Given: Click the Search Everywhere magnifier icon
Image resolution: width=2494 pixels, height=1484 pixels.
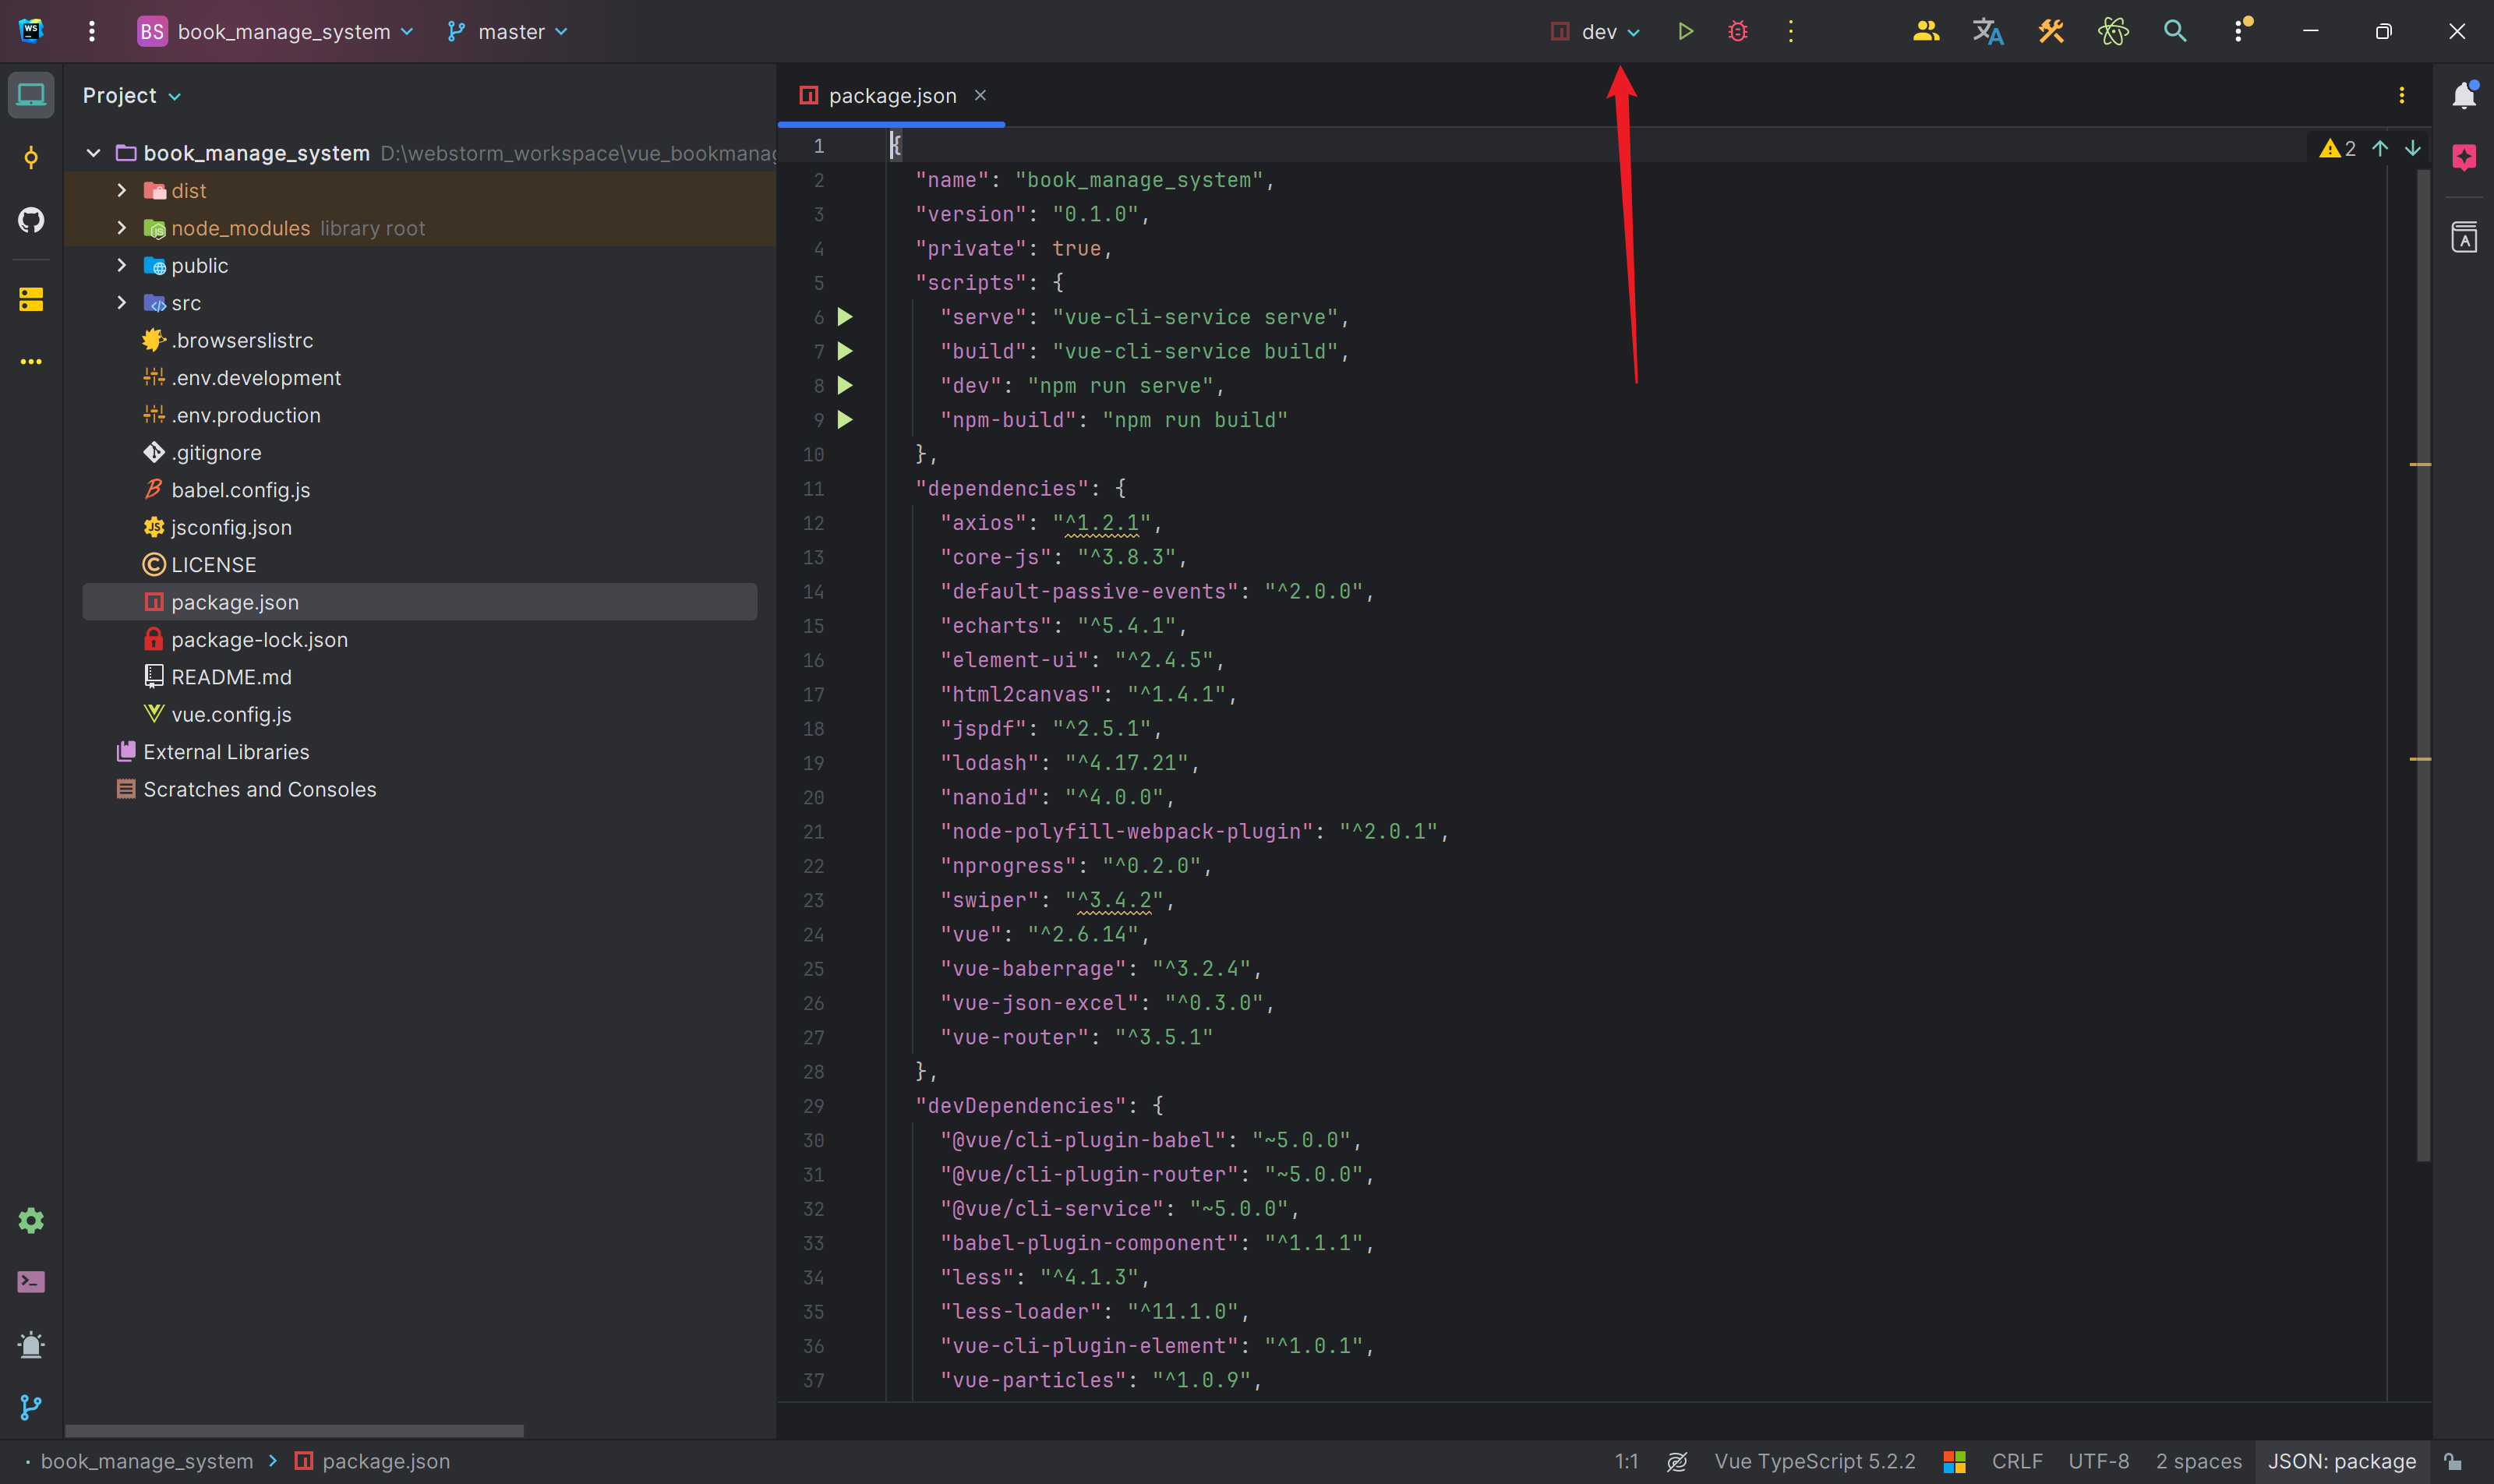Looking at the screenshot, I should coord(2175,31).
